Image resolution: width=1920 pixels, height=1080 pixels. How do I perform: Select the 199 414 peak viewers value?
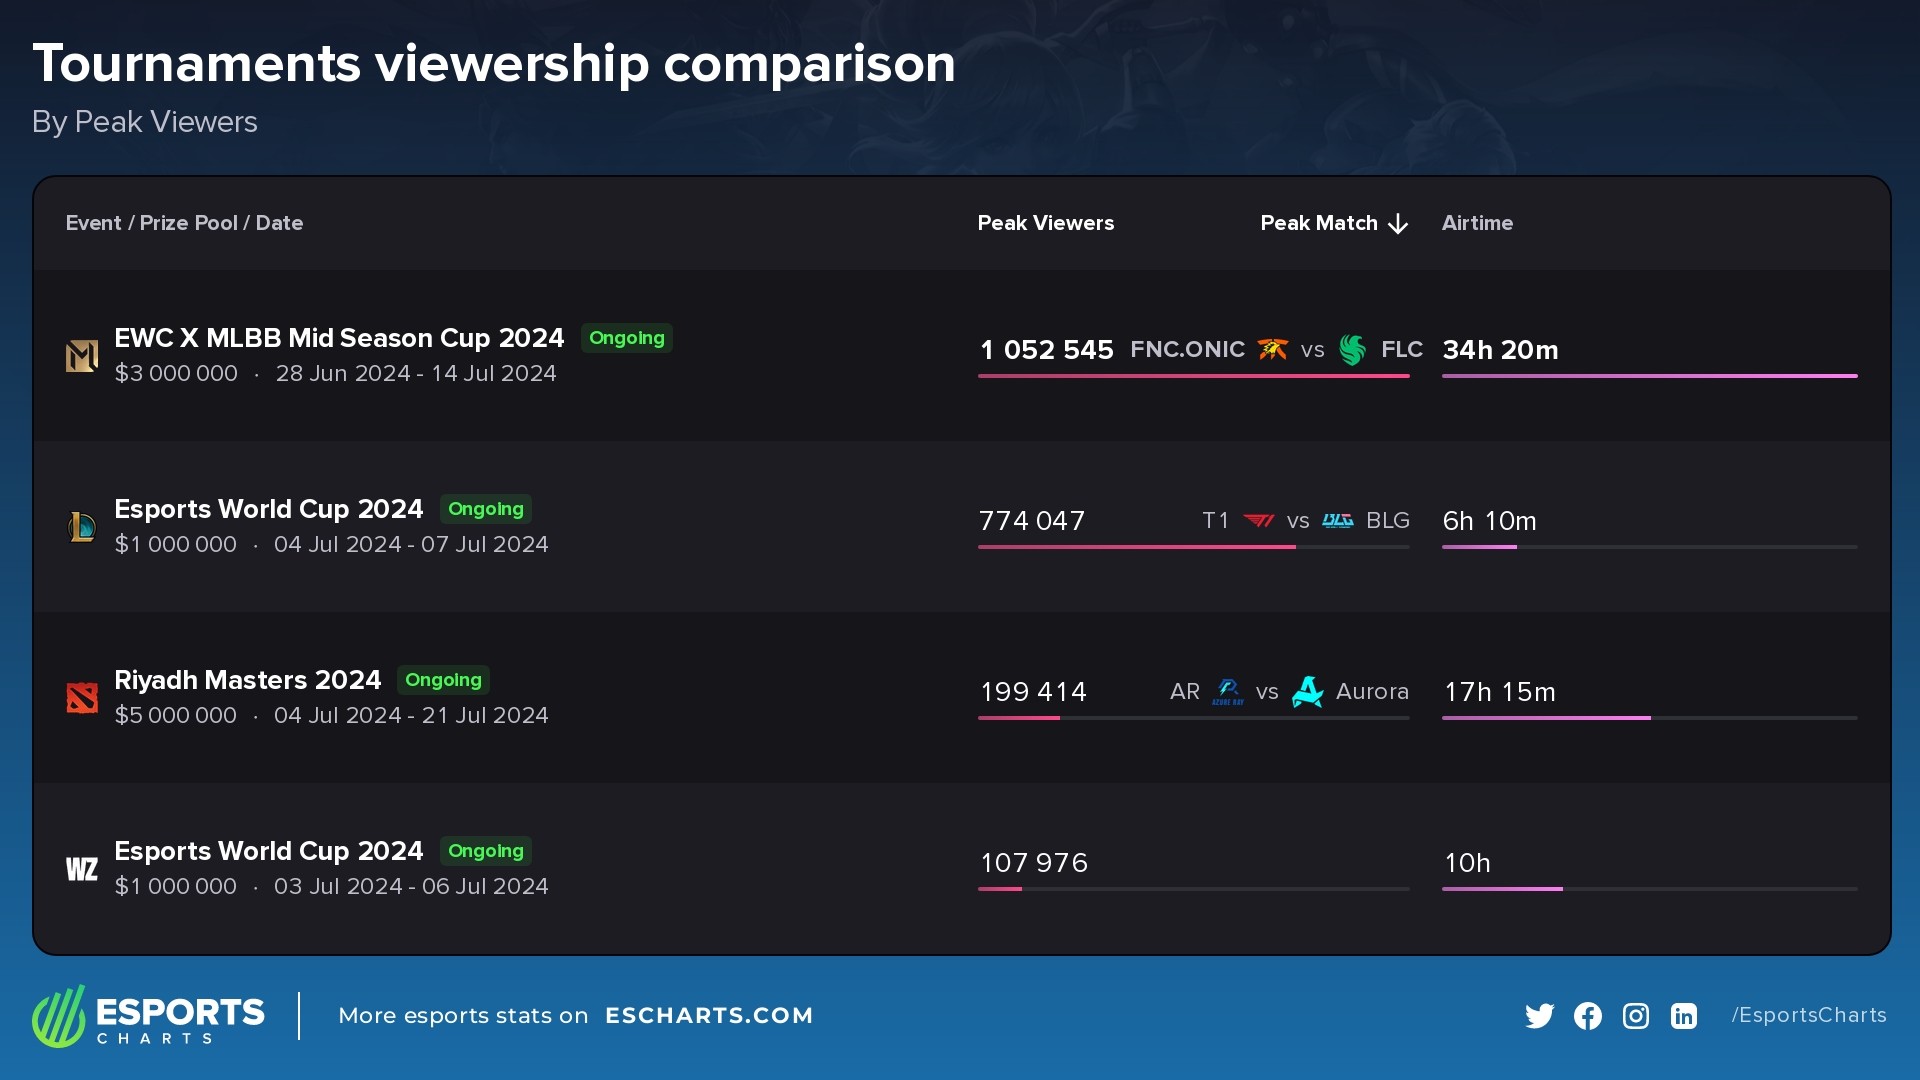1033,692
